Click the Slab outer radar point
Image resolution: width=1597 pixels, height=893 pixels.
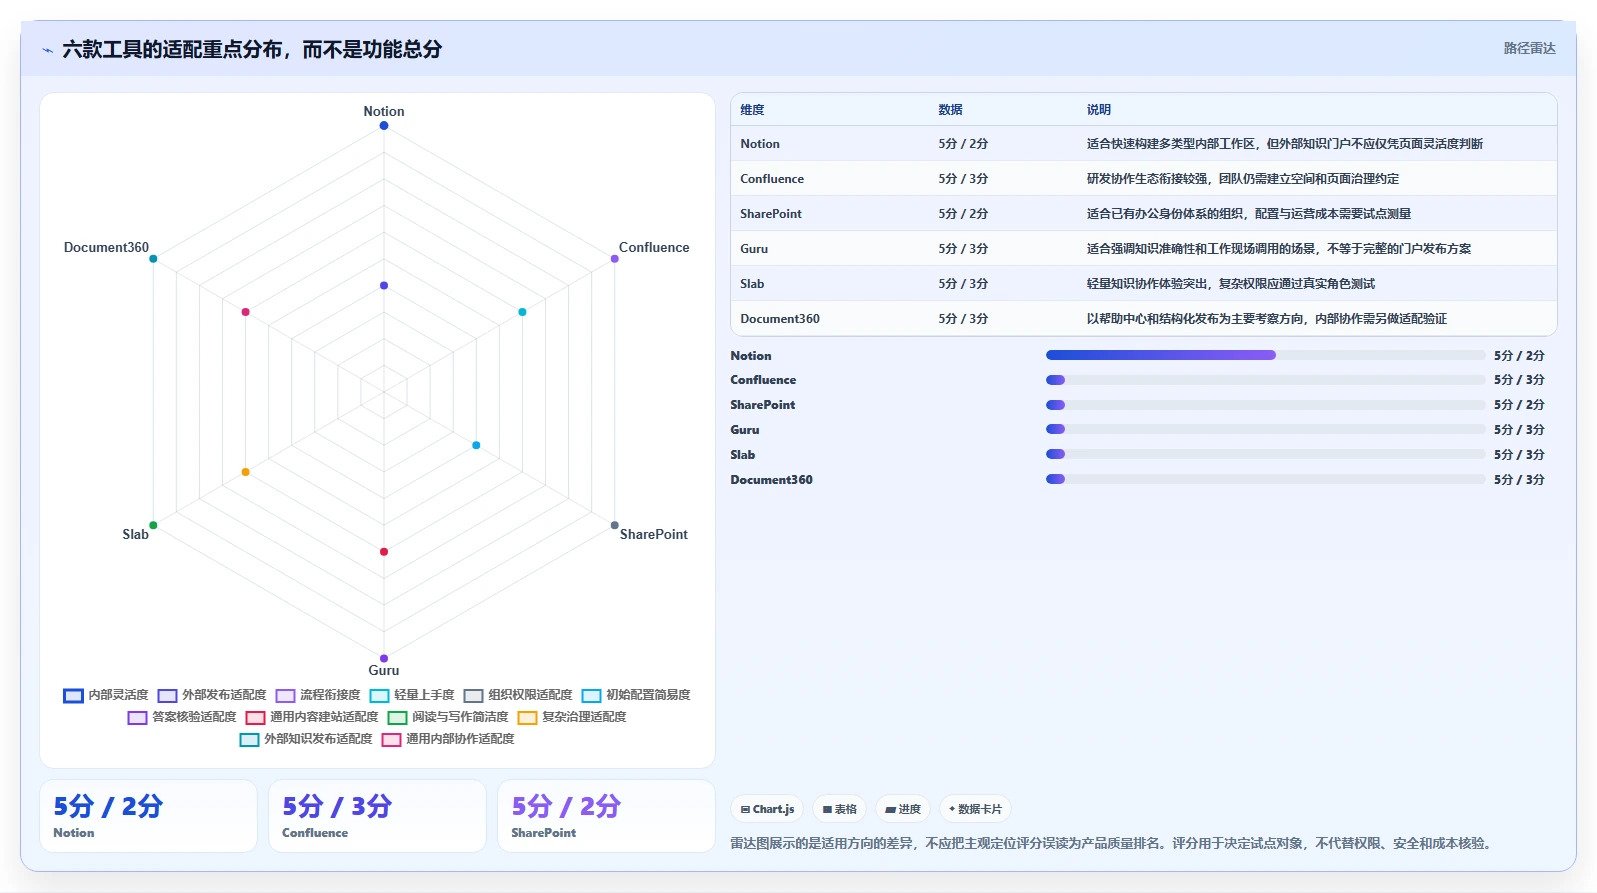153,525
